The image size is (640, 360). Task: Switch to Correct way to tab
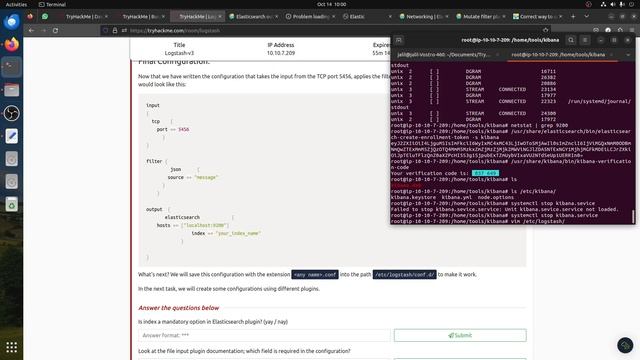[x=538, y=16]
